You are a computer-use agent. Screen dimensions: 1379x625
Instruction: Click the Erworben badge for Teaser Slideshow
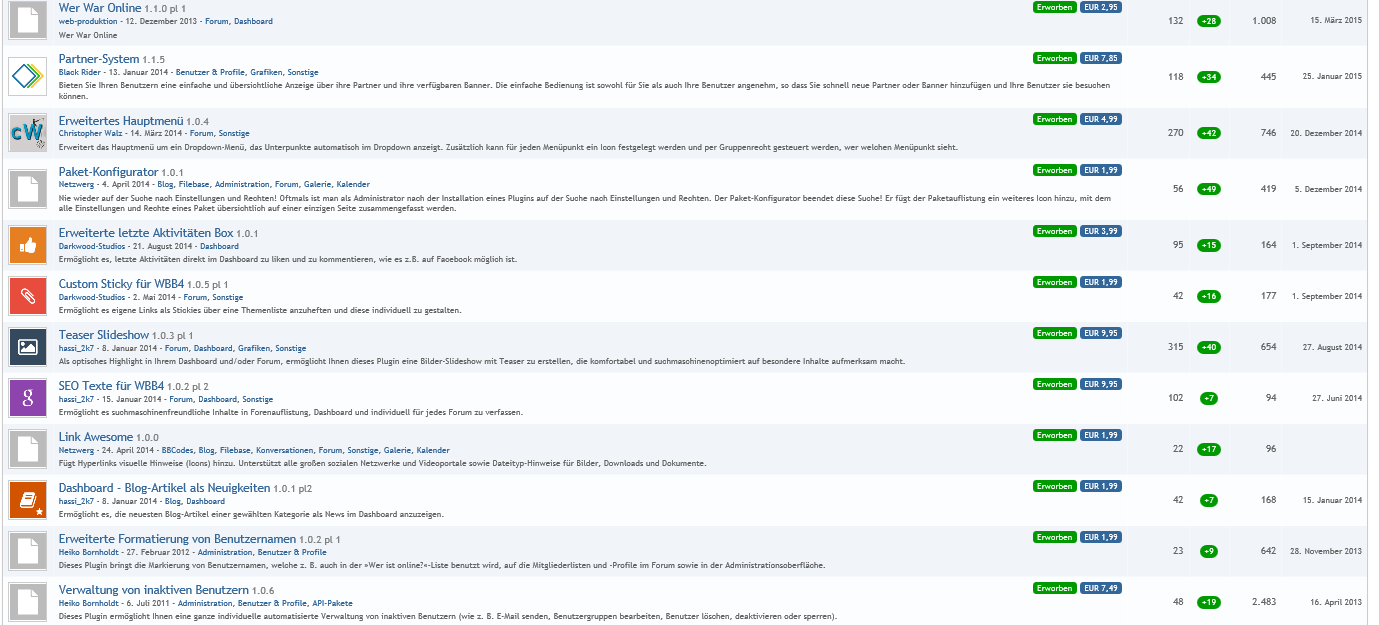point(1054,333)
